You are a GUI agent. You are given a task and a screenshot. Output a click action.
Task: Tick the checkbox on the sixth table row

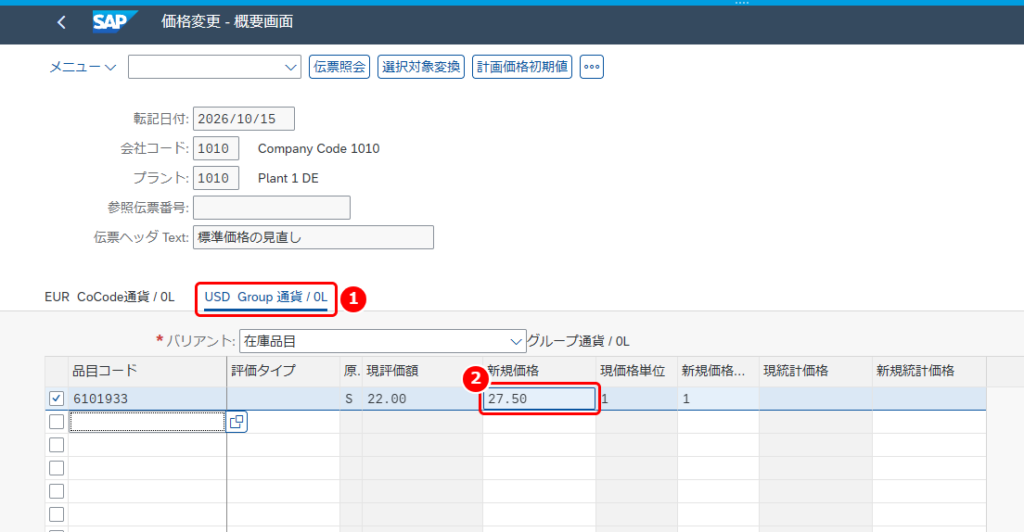[x=57, y=514]
